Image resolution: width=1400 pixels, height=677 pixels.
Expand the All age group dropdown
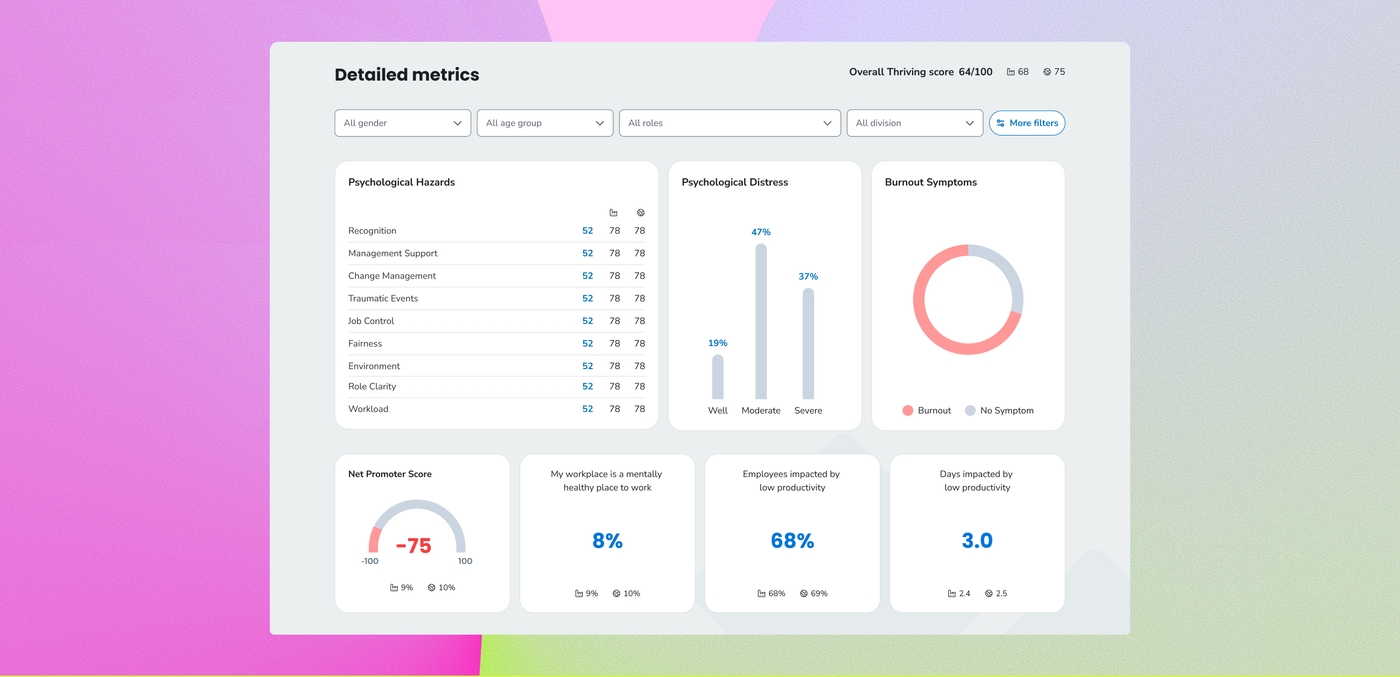[x=545, y=123]
